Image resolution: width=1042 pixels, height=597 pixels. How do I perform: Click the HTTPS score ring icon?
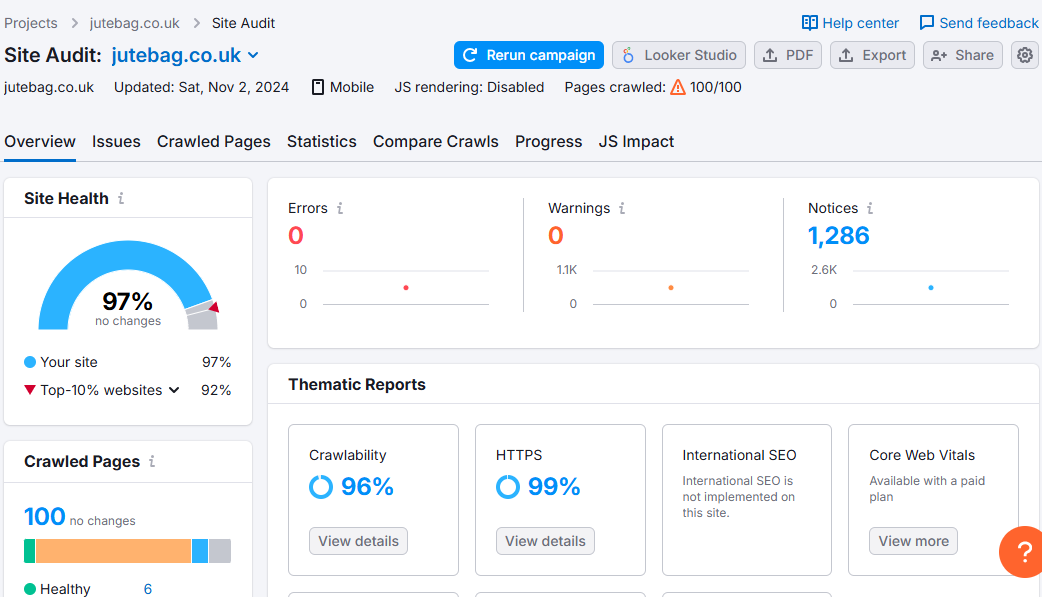[x=508, y=487]
